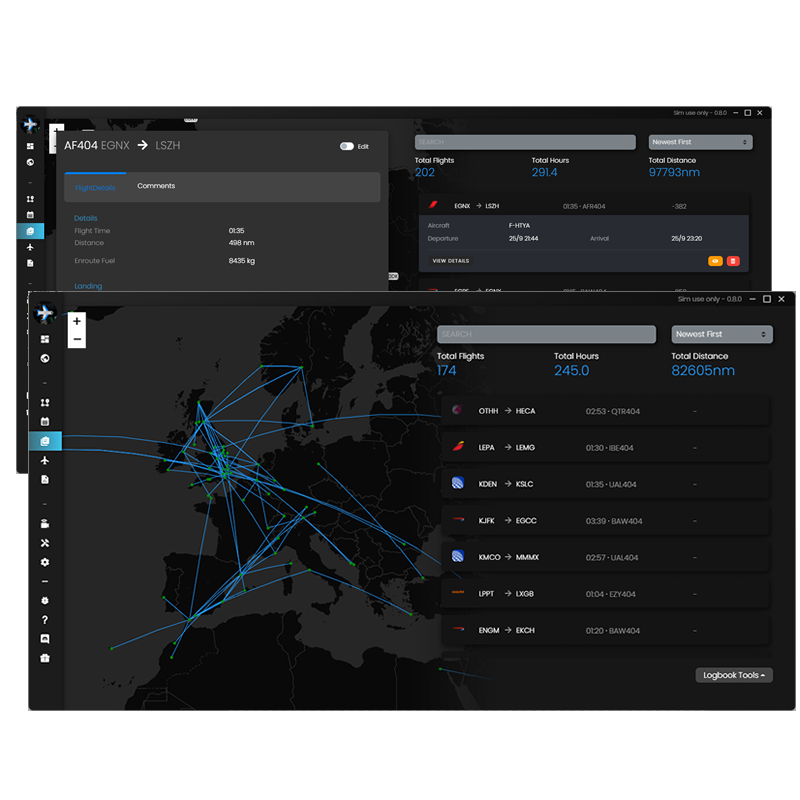Image resolution: width=800 pixels, height=800 pixels.
Task: Open Newest First dropdown above Total Distance 97793nm
Action: tap(700, 142)
